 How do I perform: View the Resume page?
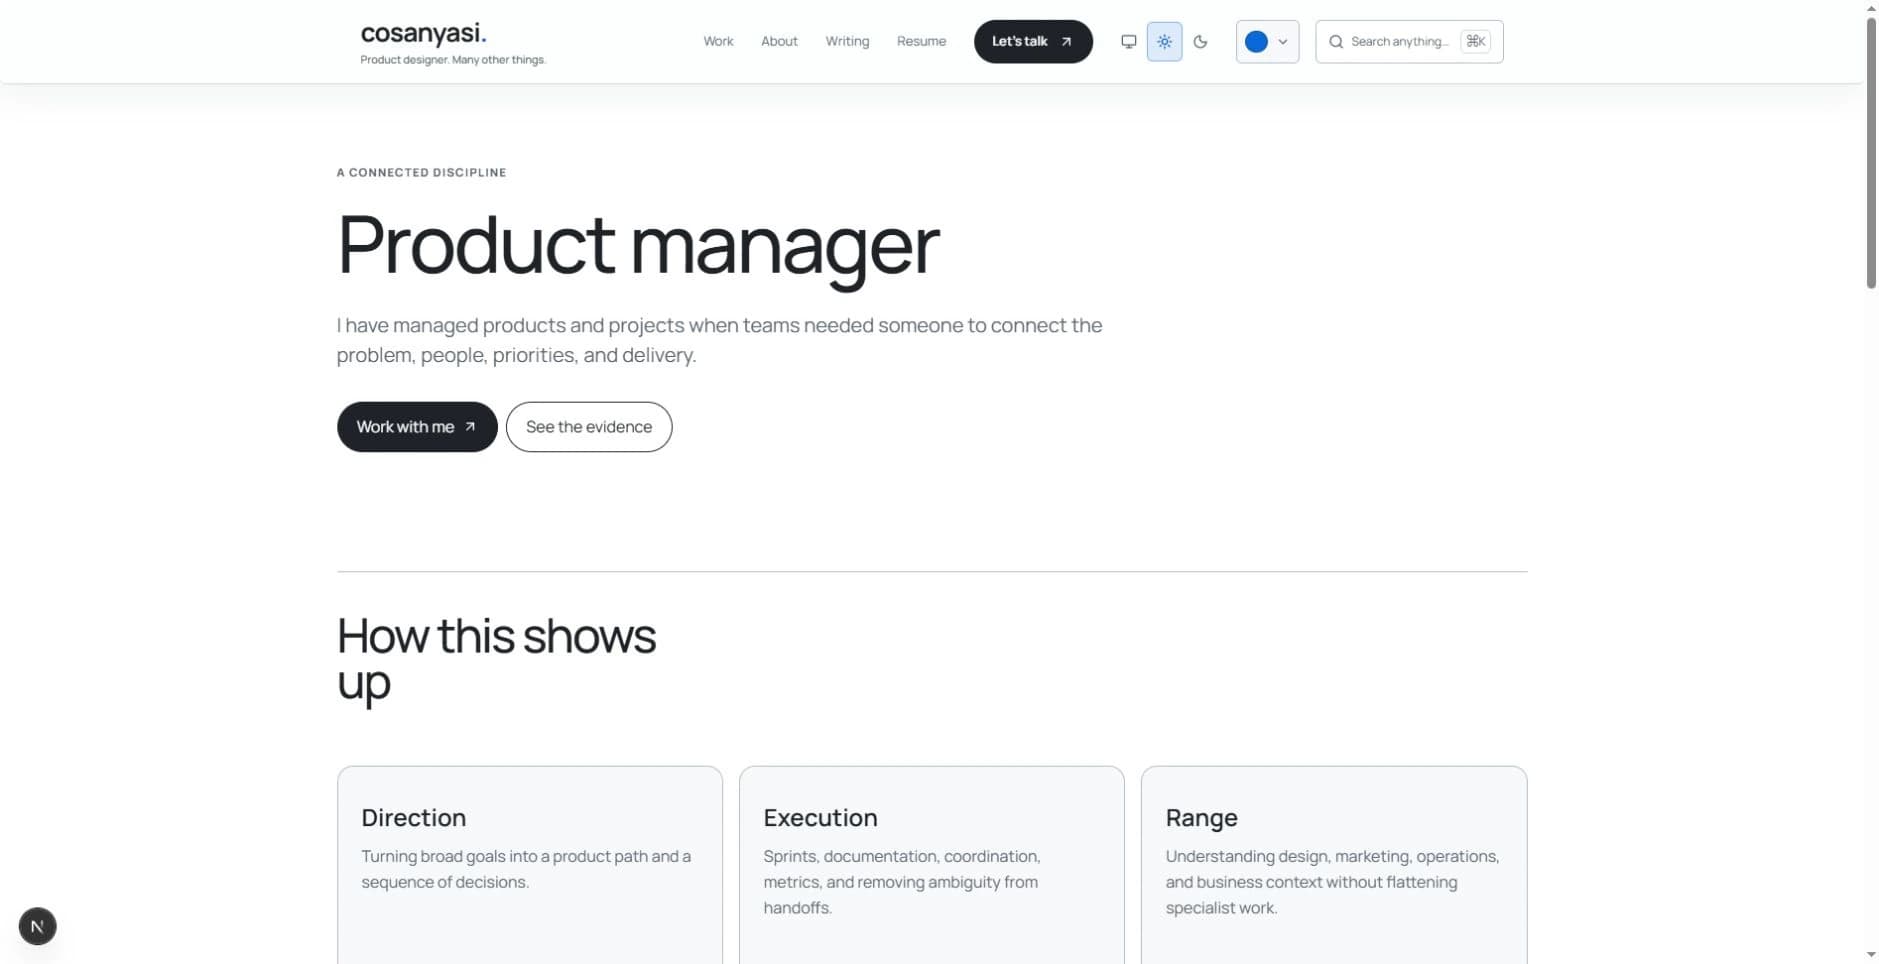click(921, 41)
